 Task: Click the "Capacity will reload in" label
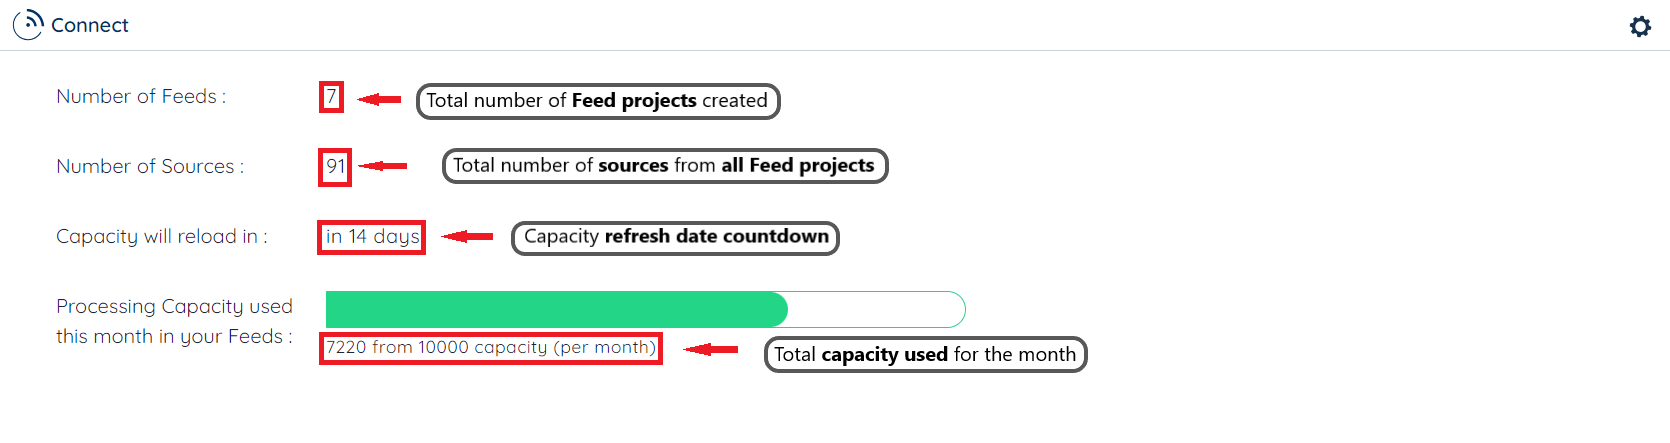click(161, 236)
